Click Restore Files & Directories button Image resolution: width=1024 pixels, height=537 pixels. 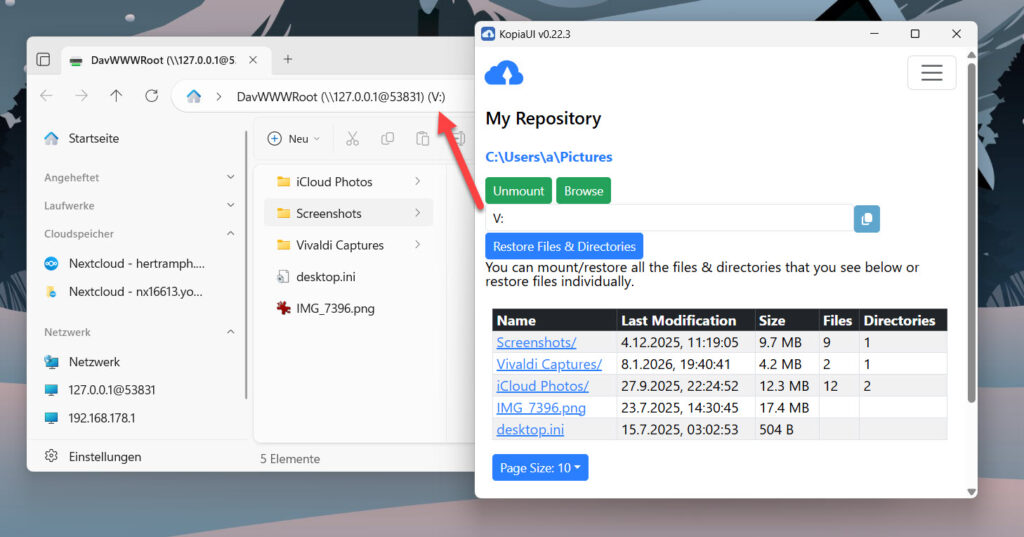(564, 246)
